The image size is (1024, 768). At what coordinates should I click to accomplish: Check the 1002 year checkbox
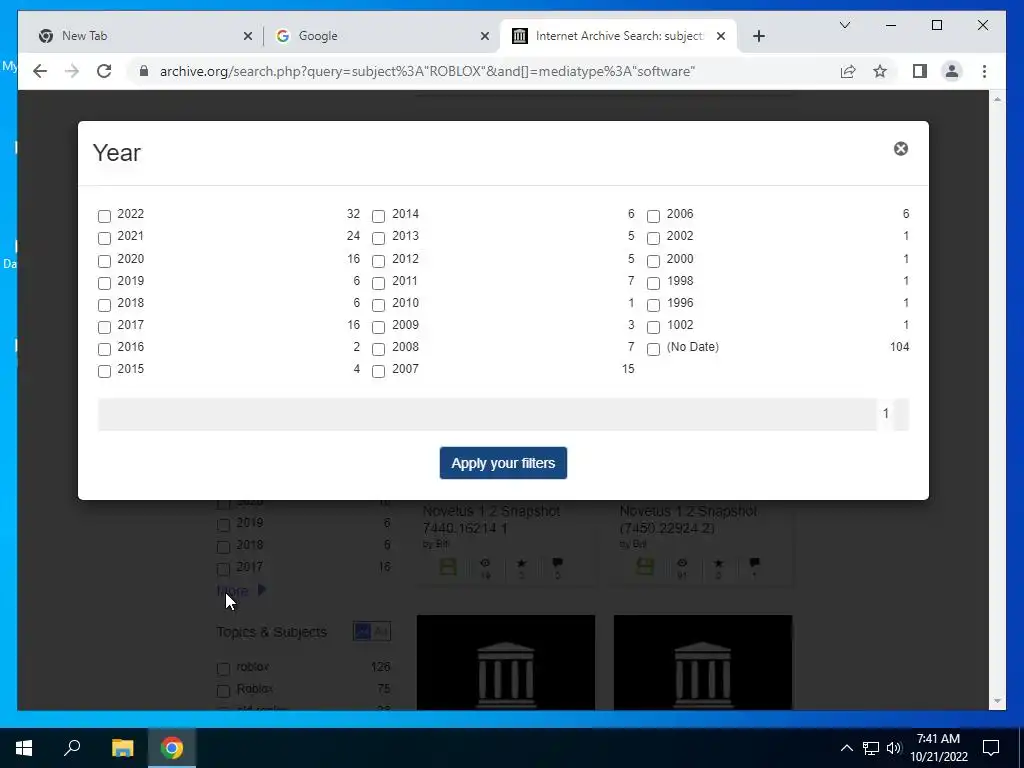(x=654, y=327)
